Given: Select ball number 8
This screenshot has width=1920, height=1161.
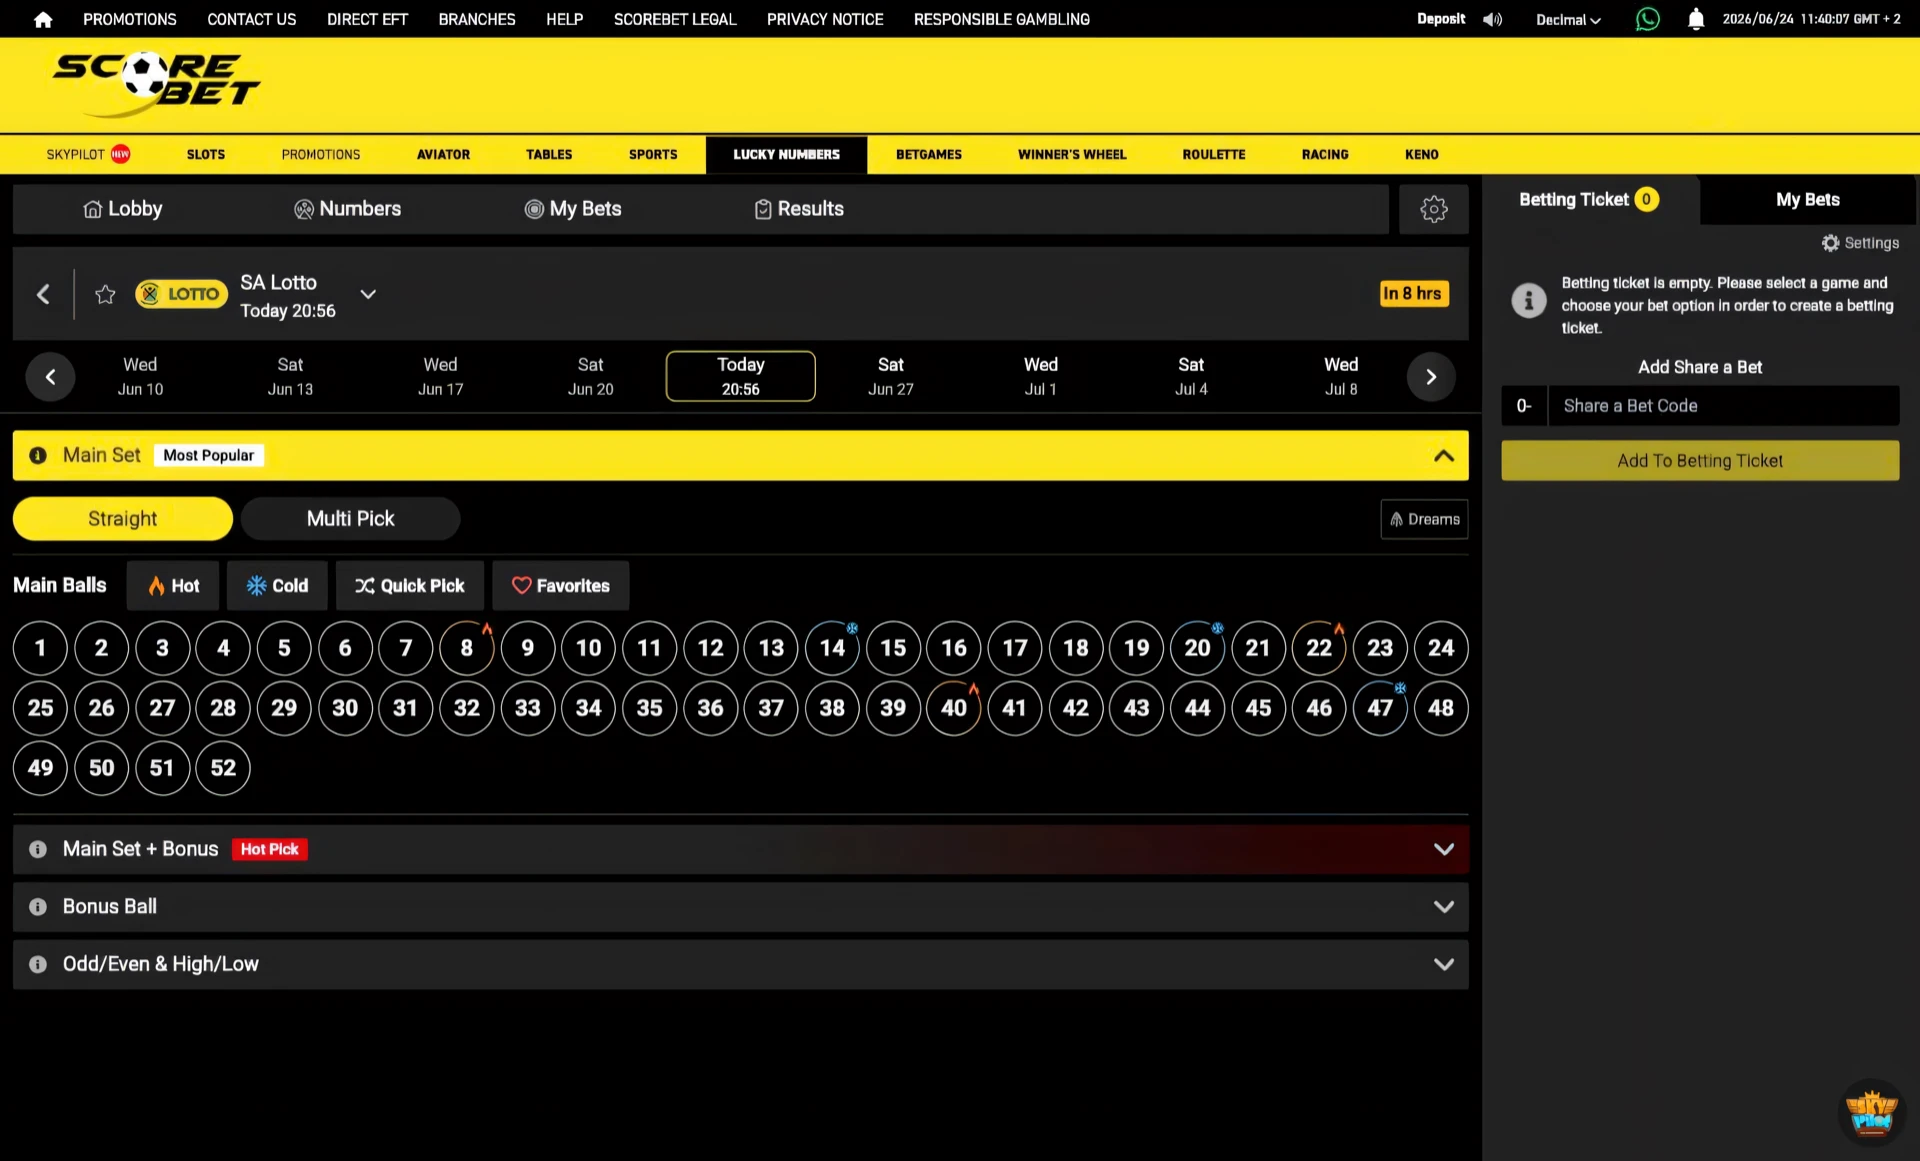Looking at the screenshot, I should [466, 648].
